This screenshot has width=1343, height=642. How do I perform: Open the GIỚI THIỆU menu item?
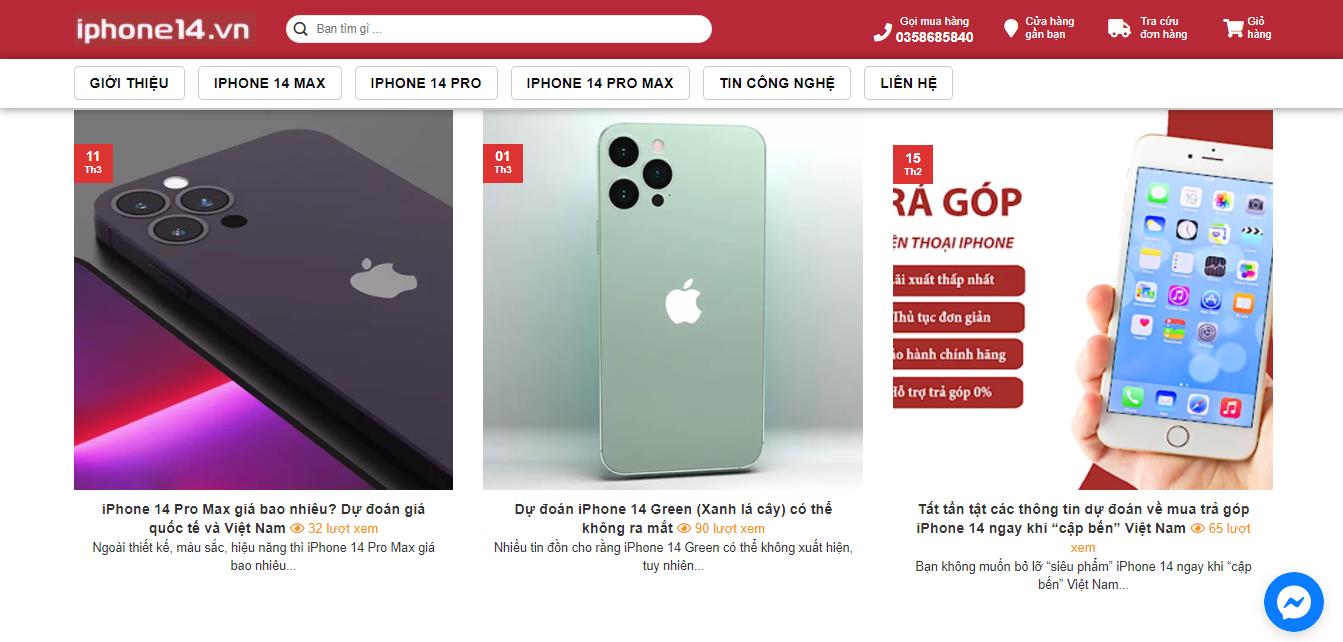129,83
